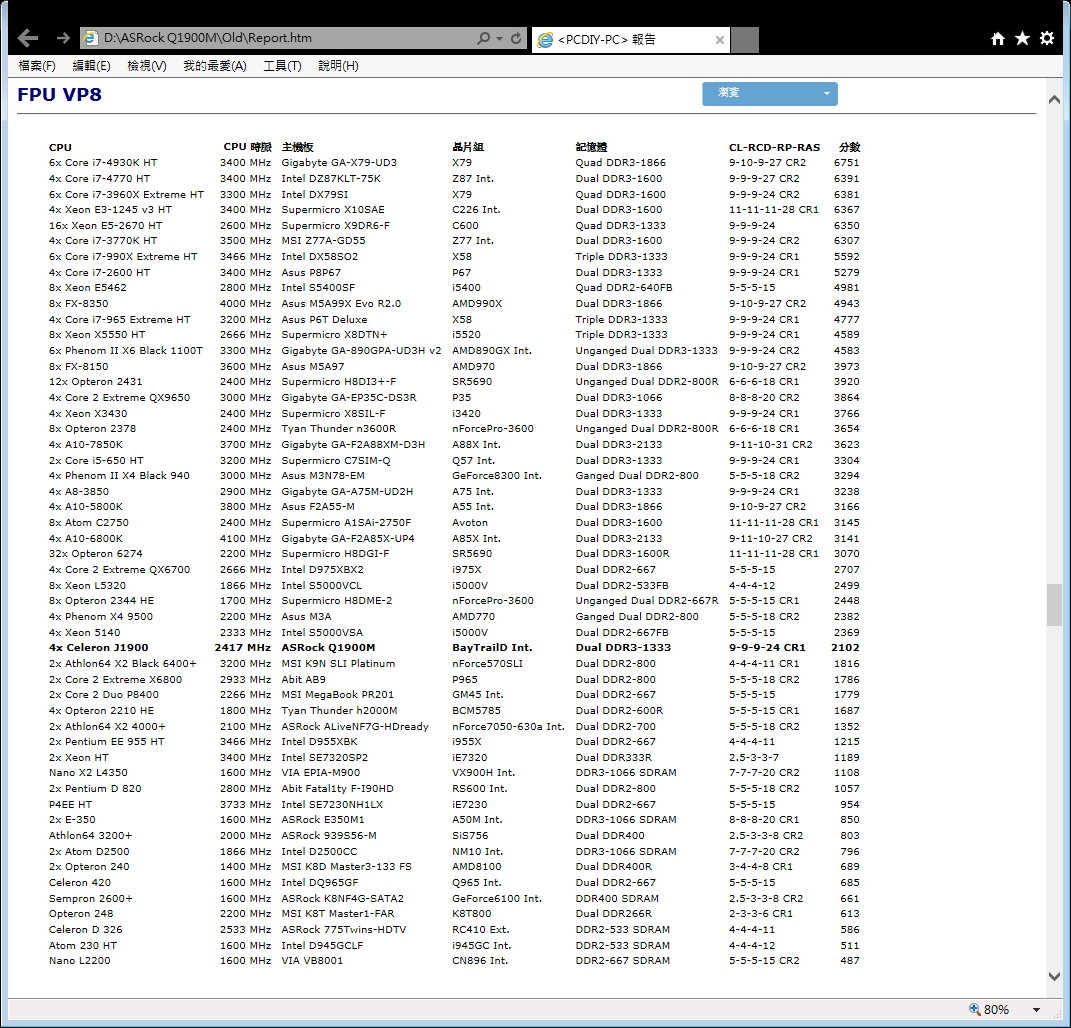
Task: Click the zoom magnifier icon in status bar
Action: pyautogui.click(x=975, y=1009)
